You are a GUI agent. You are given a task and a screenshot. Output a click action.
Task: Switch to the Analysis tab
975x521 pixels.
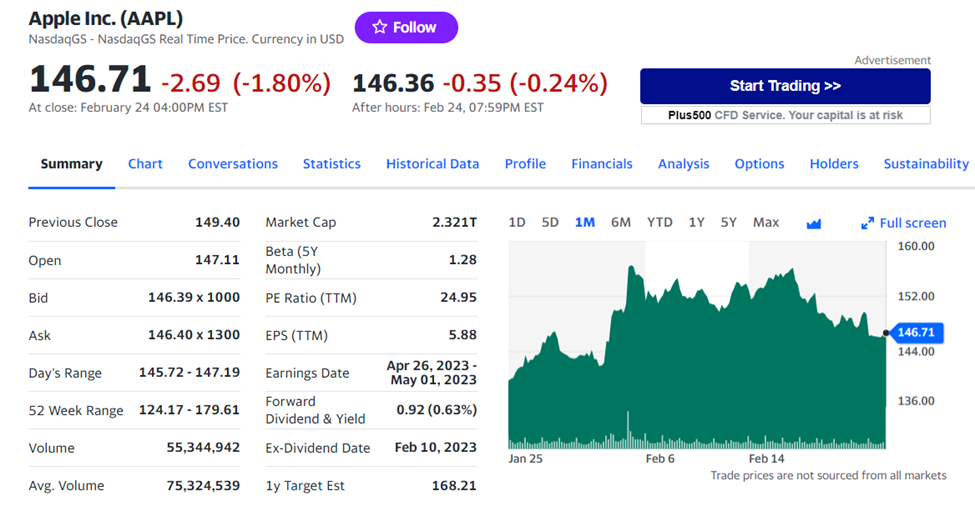(x=683, y=164)
